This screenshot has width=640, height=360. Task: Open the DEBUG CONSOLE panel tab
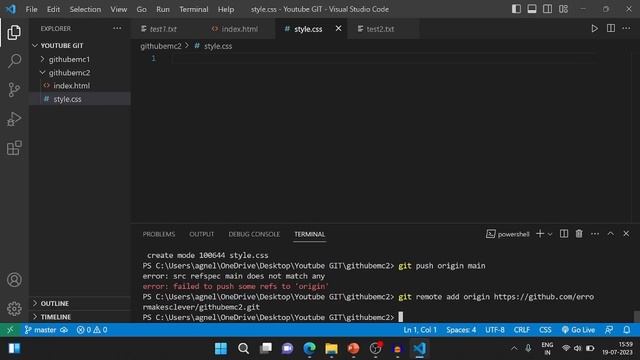tap(254, 234)
